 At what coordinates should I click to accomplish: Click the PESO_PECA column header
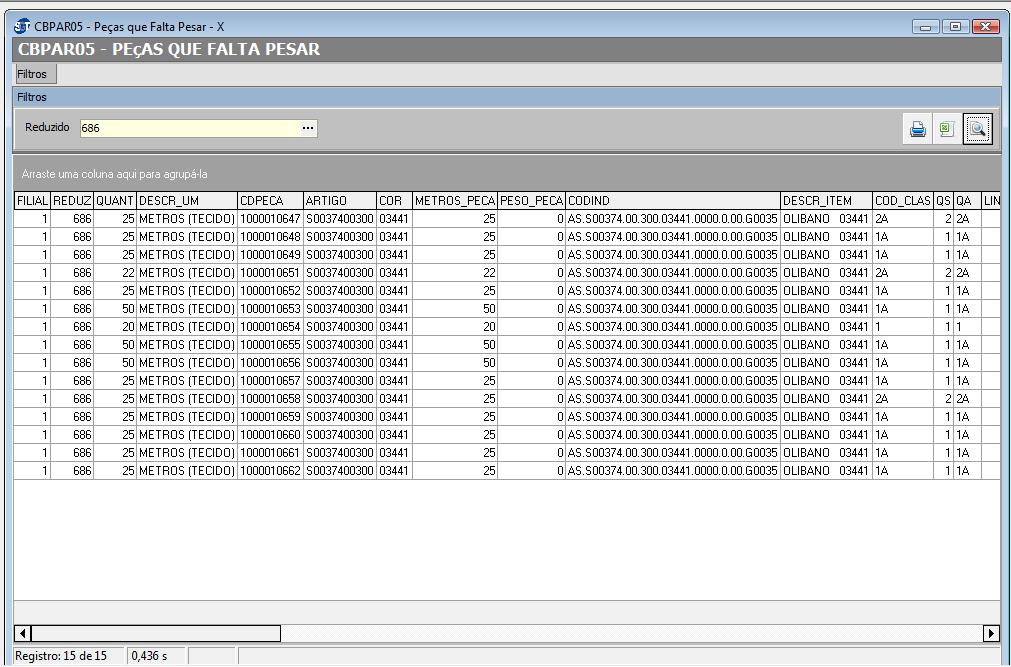point(531,201)
